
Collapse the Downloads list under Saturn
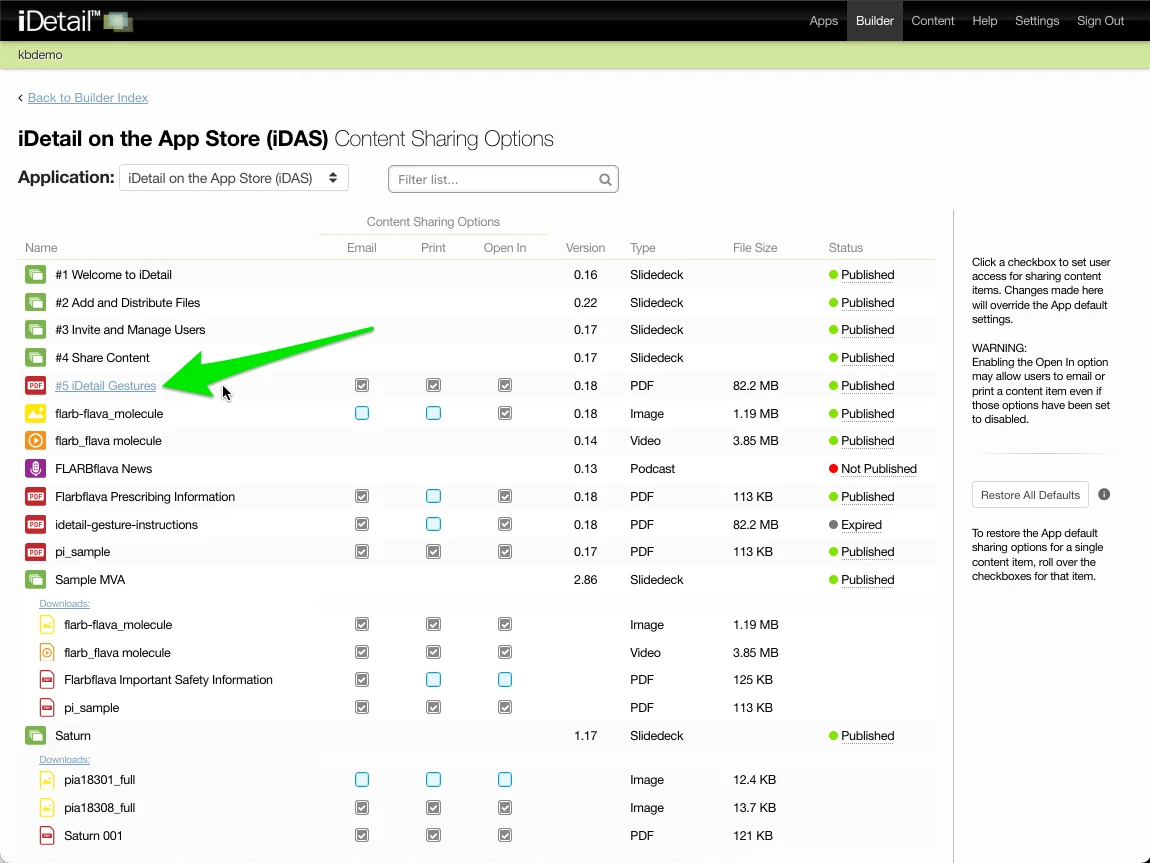64,760
